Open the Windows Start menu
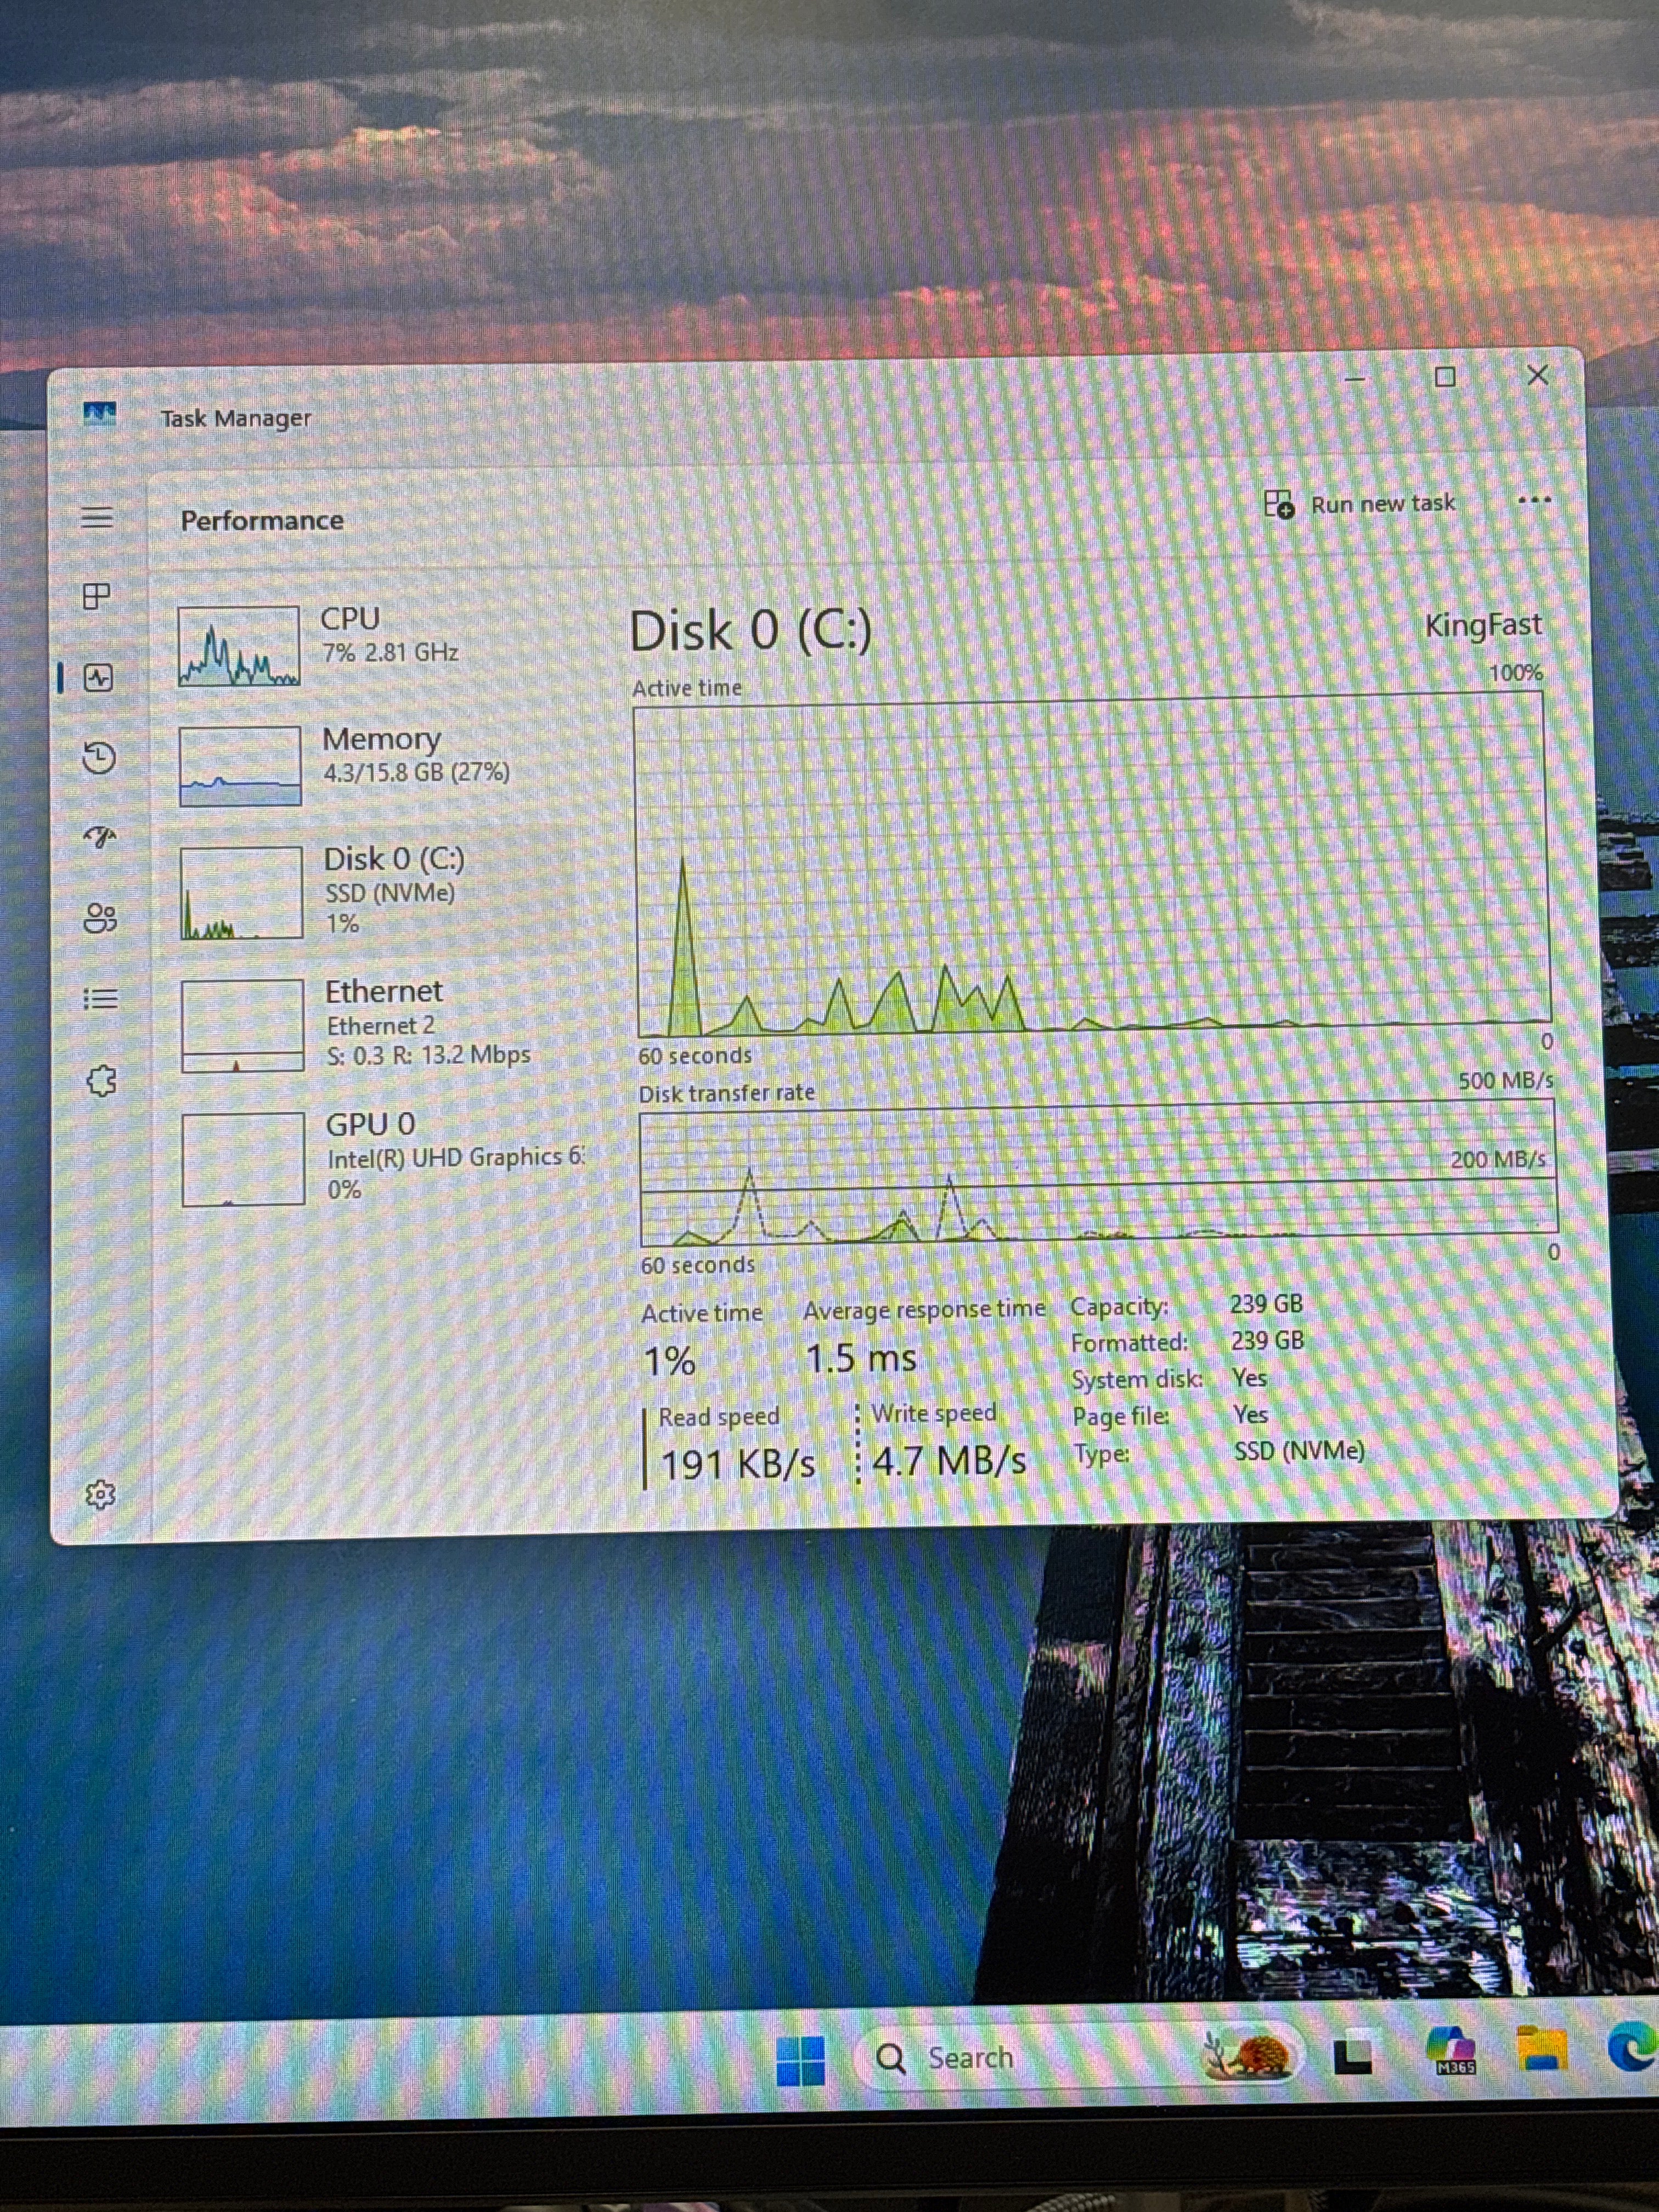Viewport: 1659px width, 2212px height. click(x=801, y=2060)
